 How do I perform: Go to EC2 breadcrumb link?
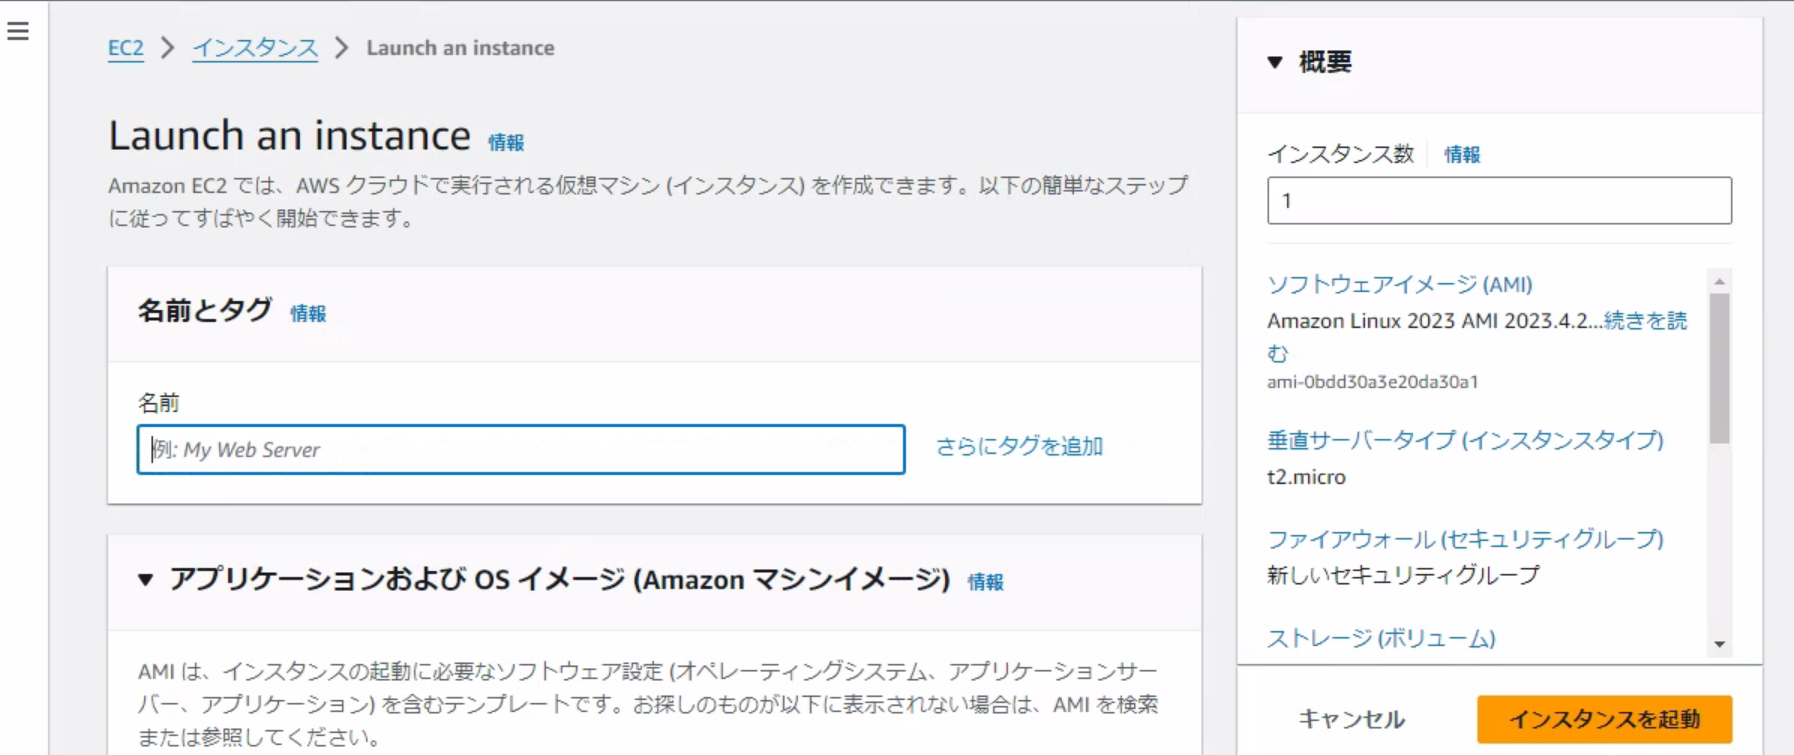click(x=126, y=48)
